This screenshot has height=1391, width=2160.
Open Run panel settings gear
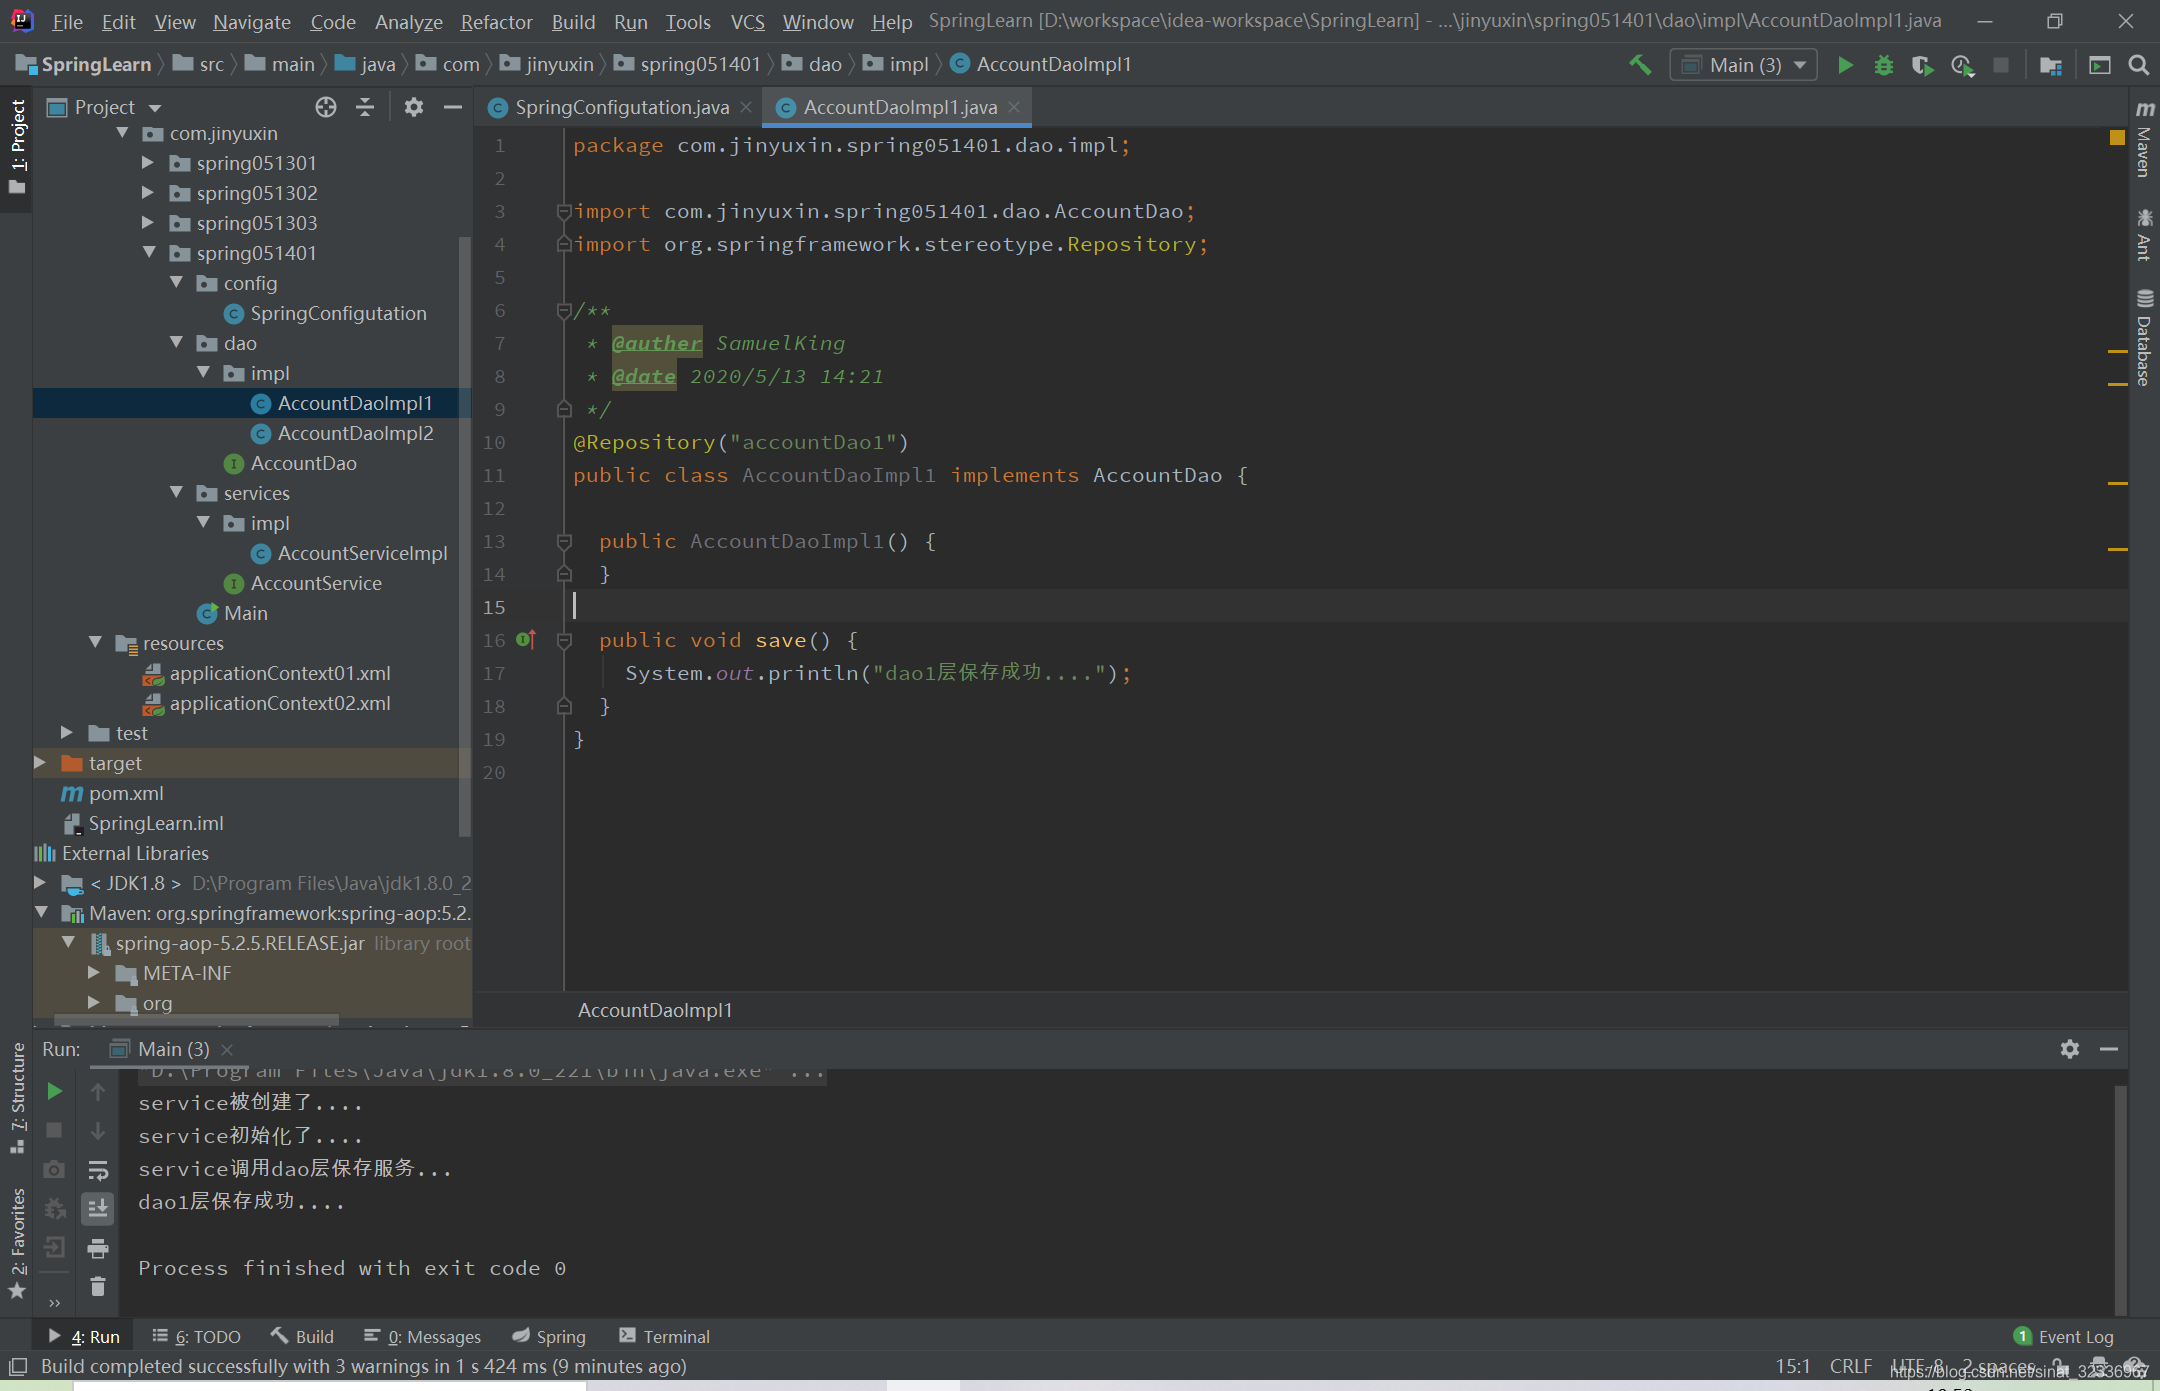click(x=2070, y=1049)
